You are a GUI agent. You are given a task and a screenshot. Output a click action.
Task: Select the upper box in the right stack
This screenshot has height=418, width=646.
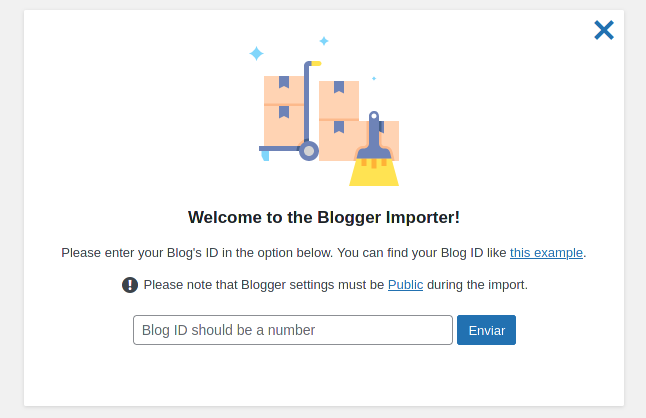(339, 100)
